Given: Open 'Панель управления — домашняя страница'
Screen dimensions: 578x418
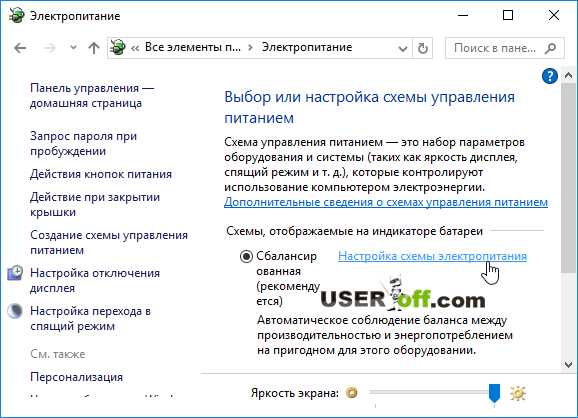Looking at the screenshot, I should [x=92, y=95].
